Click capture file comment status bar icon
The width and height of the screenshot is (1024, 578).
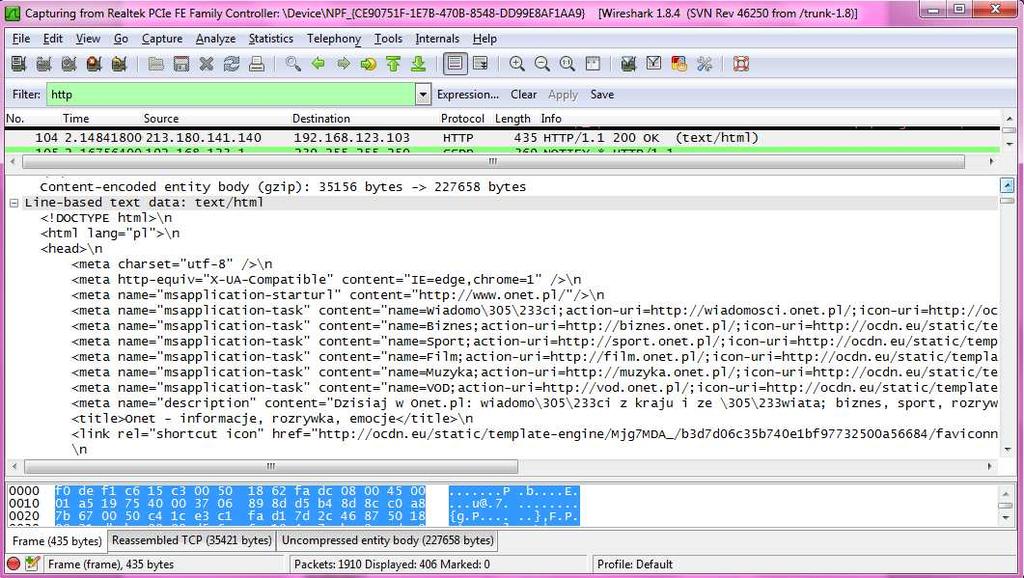pyautogui.click(x=32, y=564)
